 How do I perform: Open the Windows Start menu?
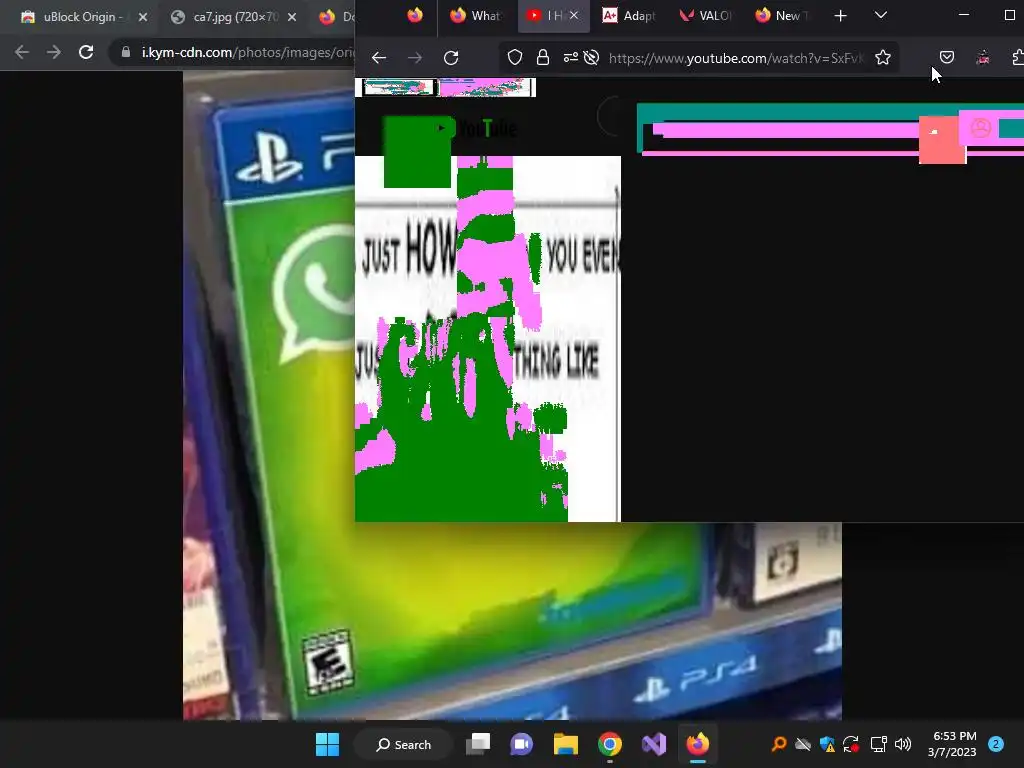click(327, 744)
